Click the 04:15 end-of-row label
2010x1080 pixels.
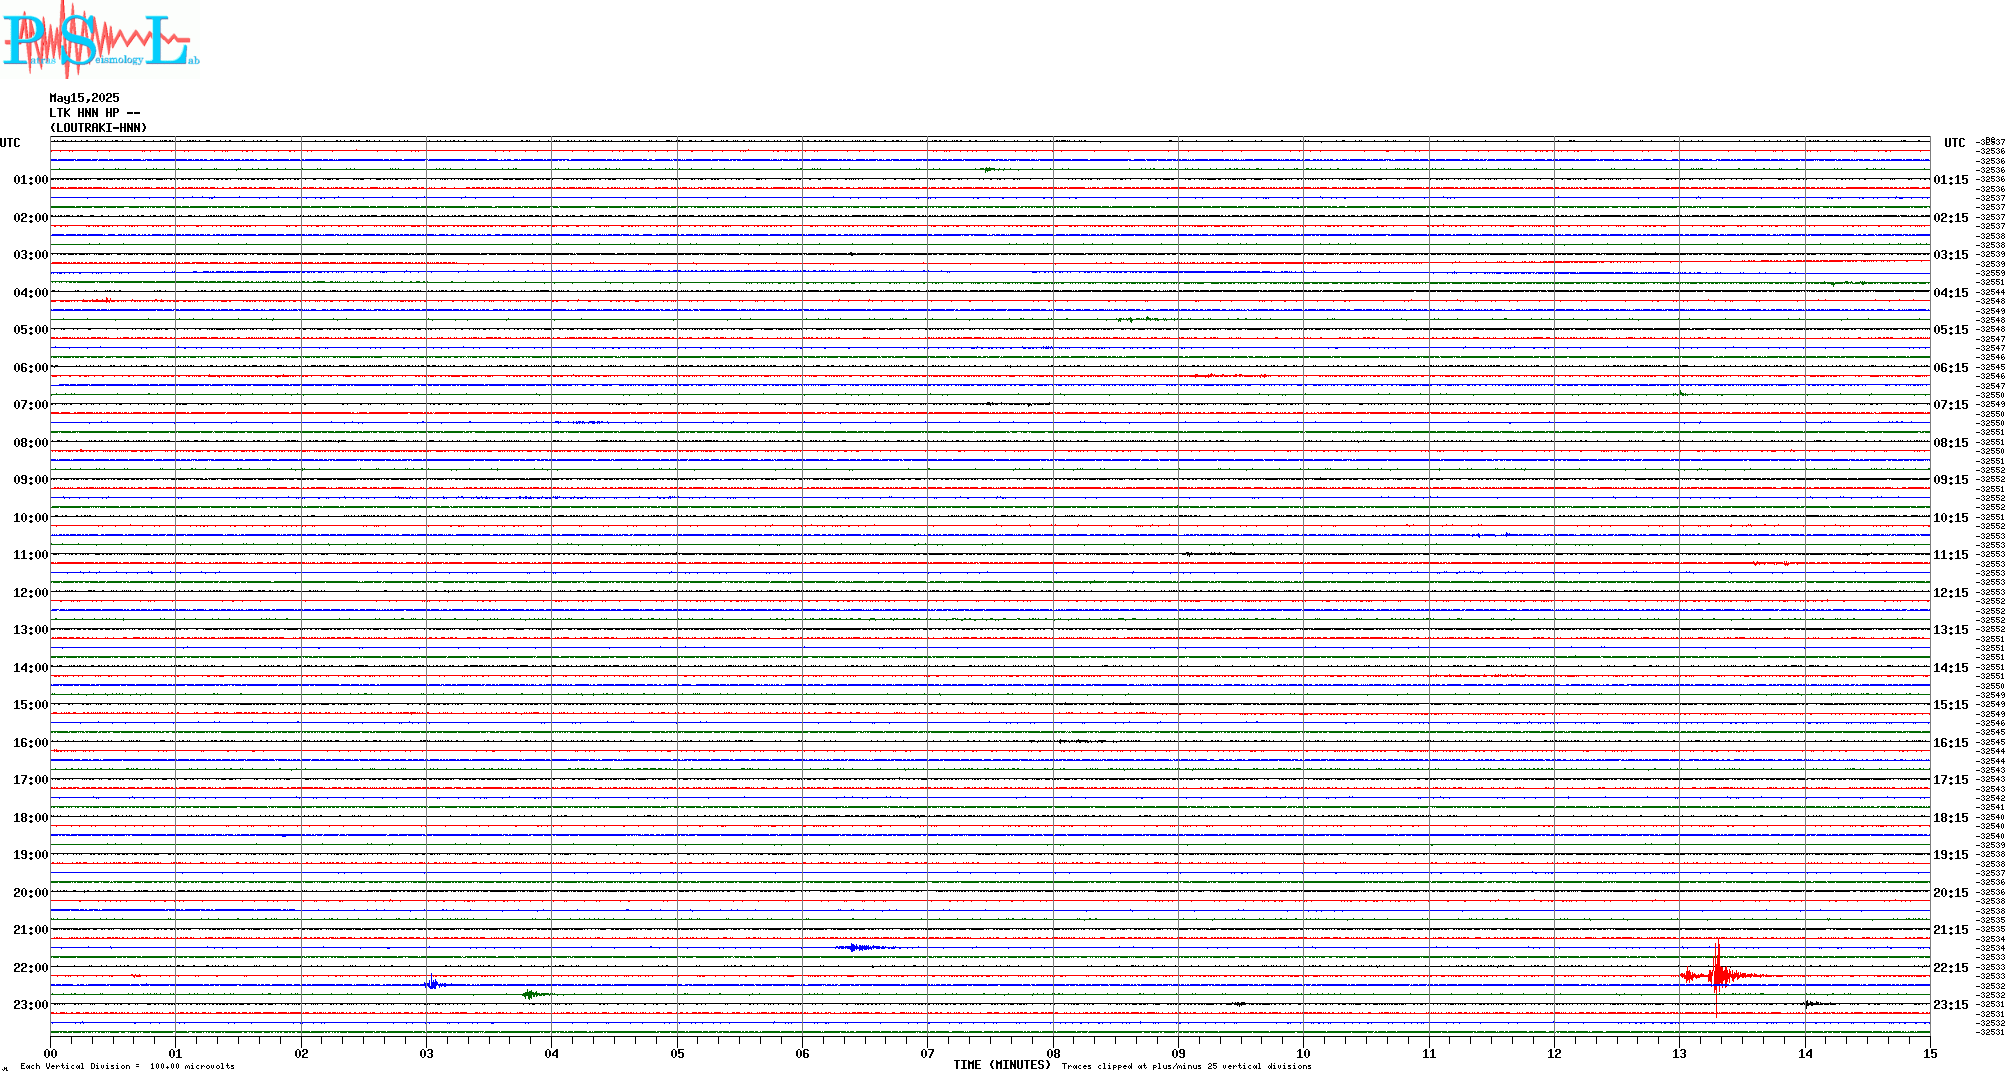tap(1951, 293)
